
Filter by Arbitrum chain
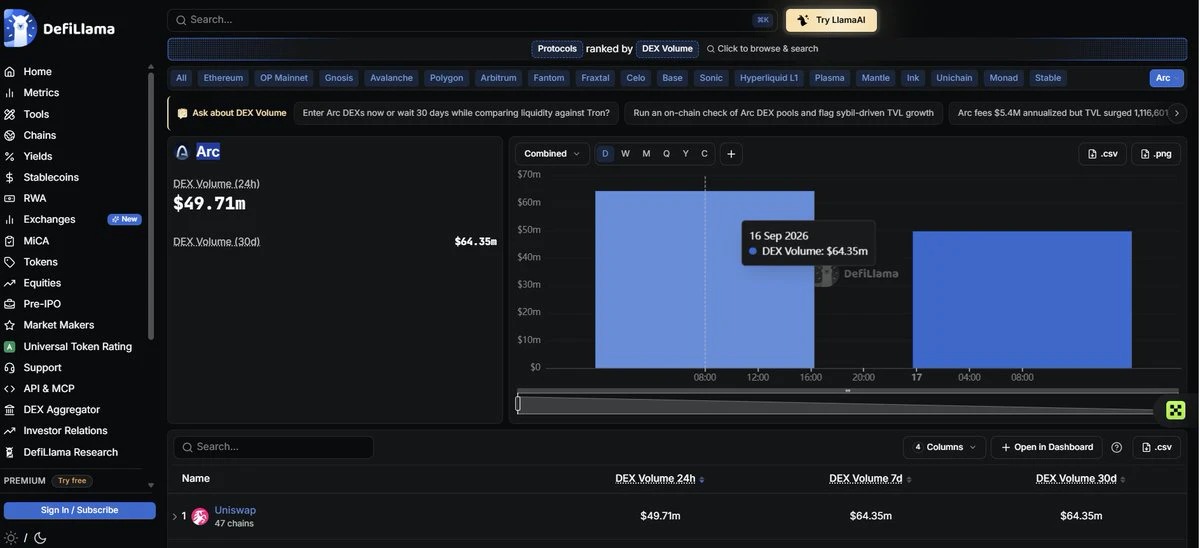coord(498,78)
